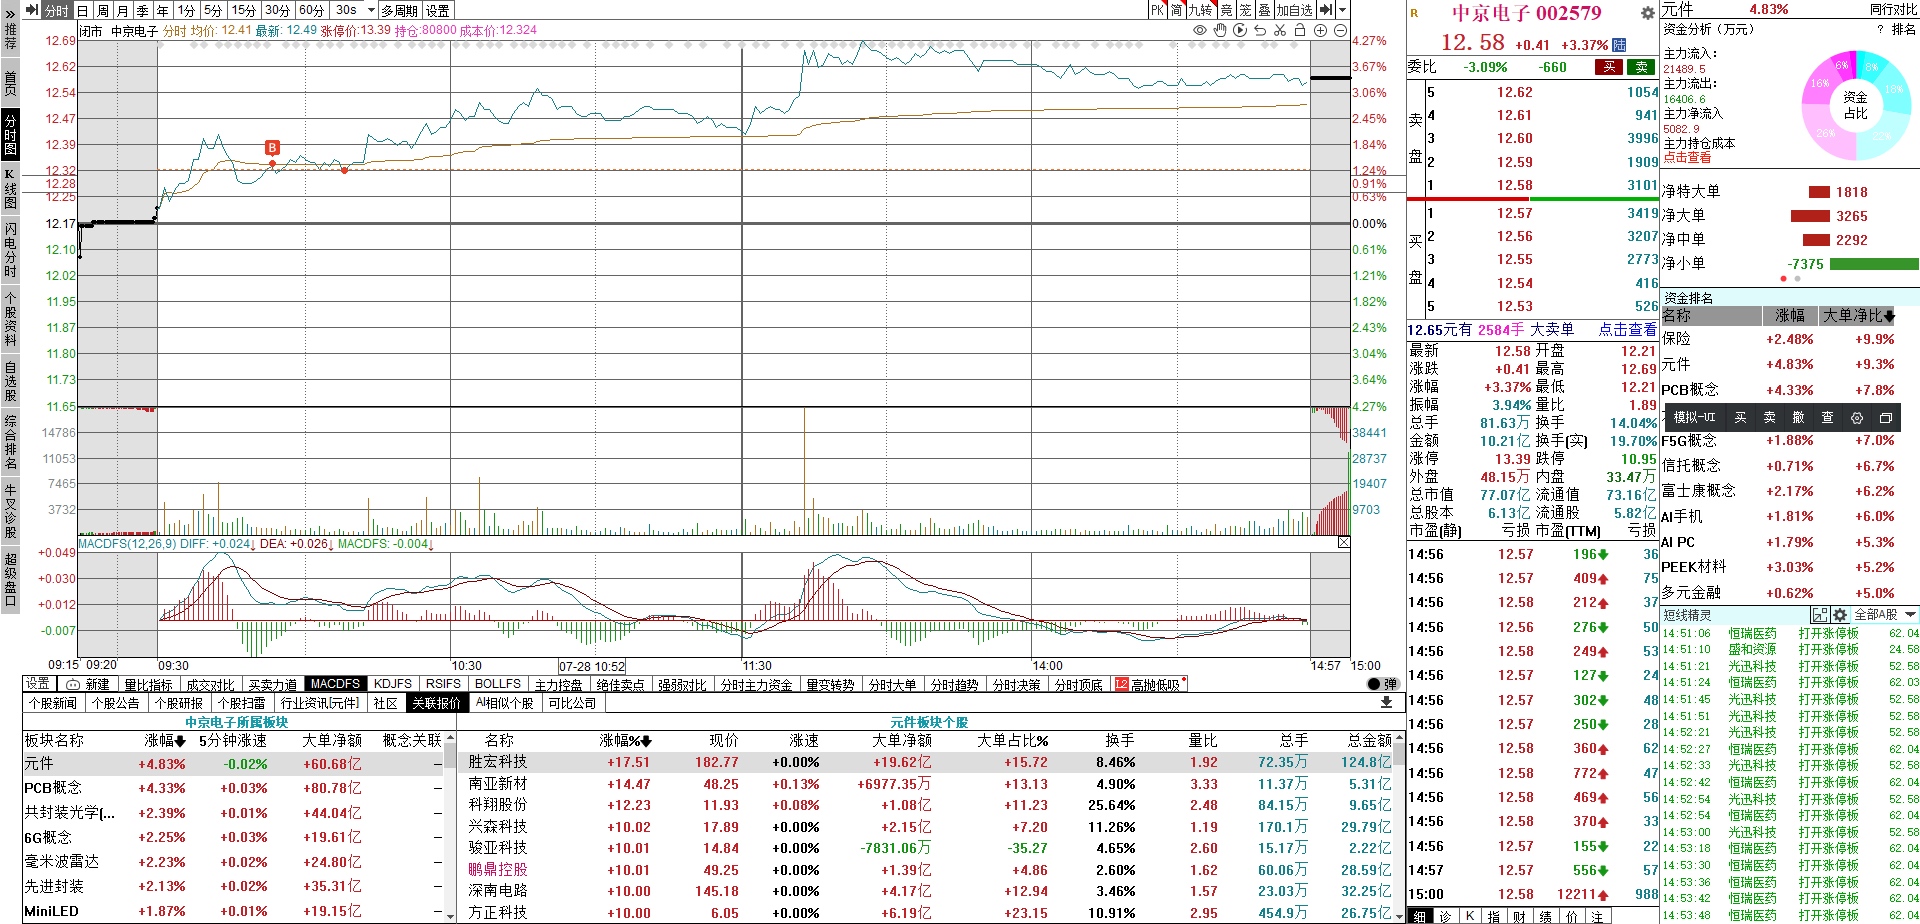Open the AI相似个股 tab
Screen dimensions: 1920x924
click(505, 703)
